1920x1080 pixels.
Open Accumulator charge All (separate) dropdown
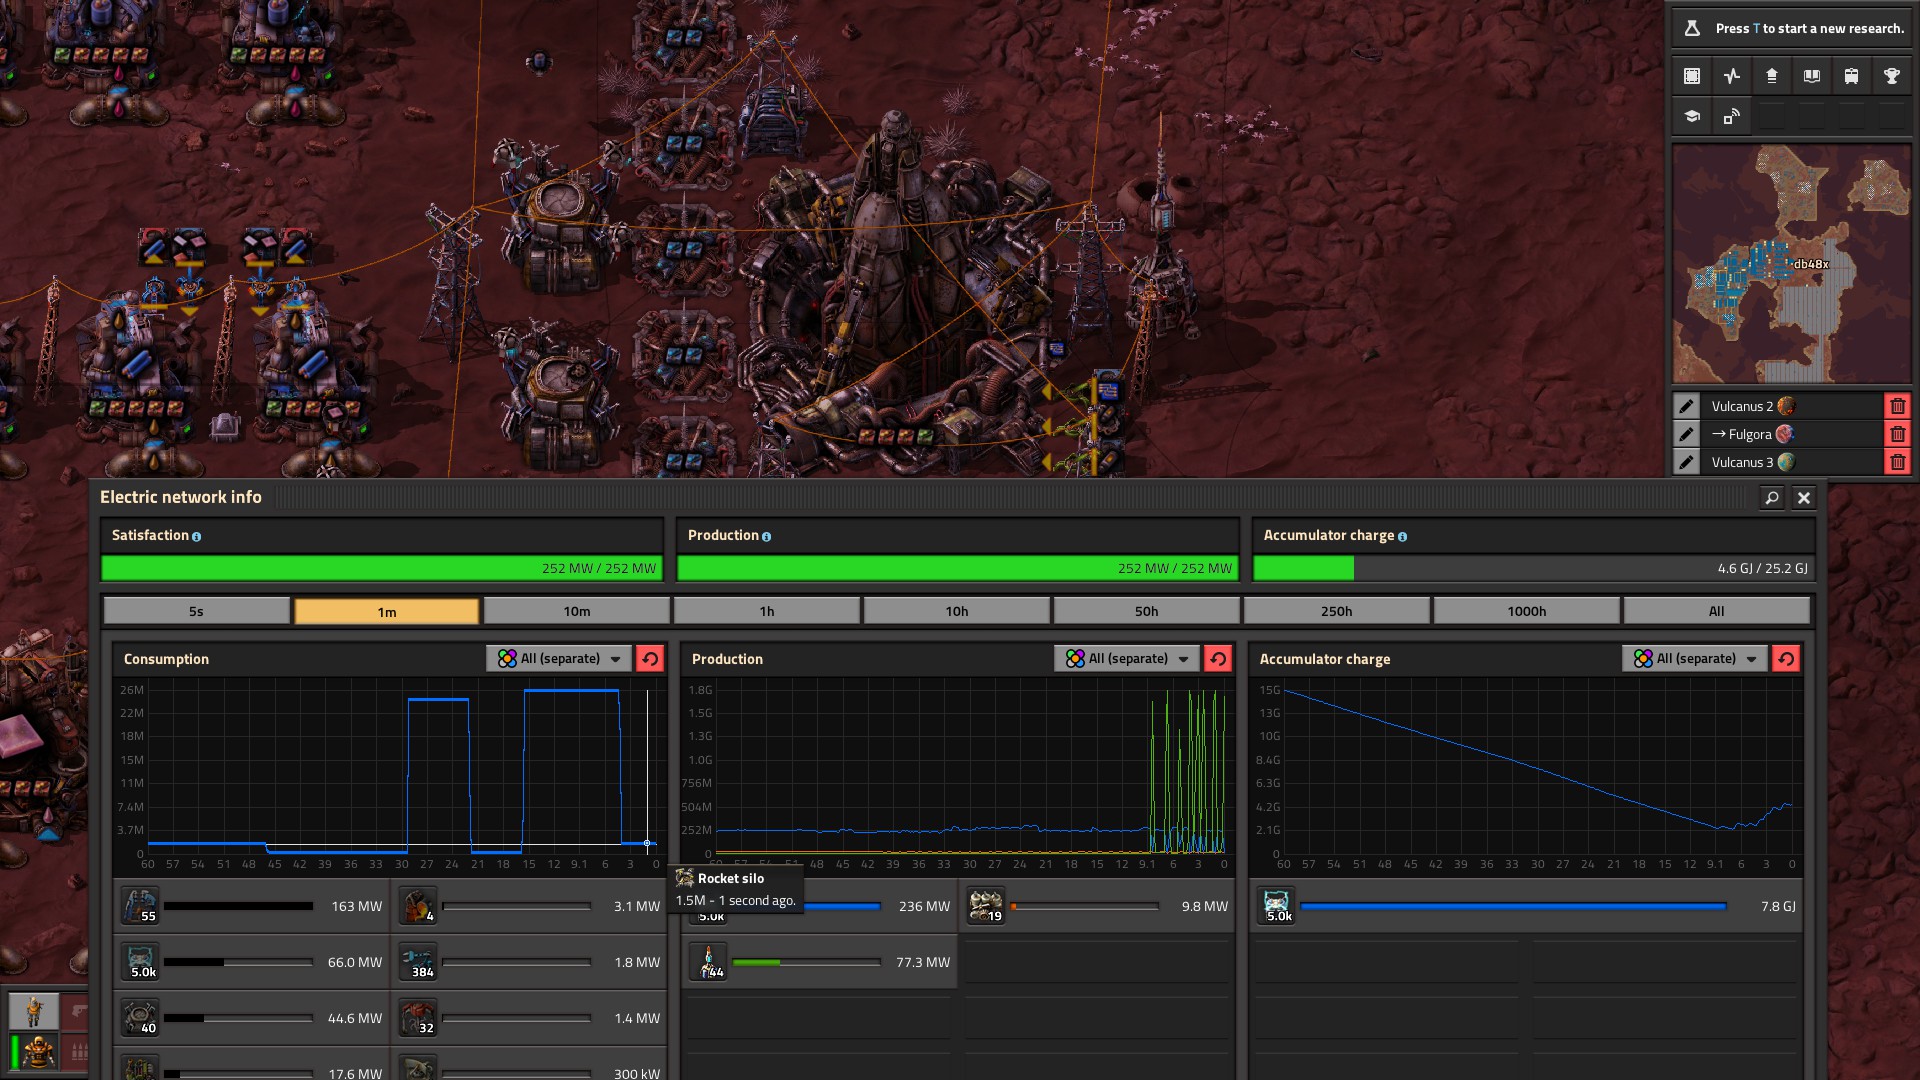click(1695, 658)
